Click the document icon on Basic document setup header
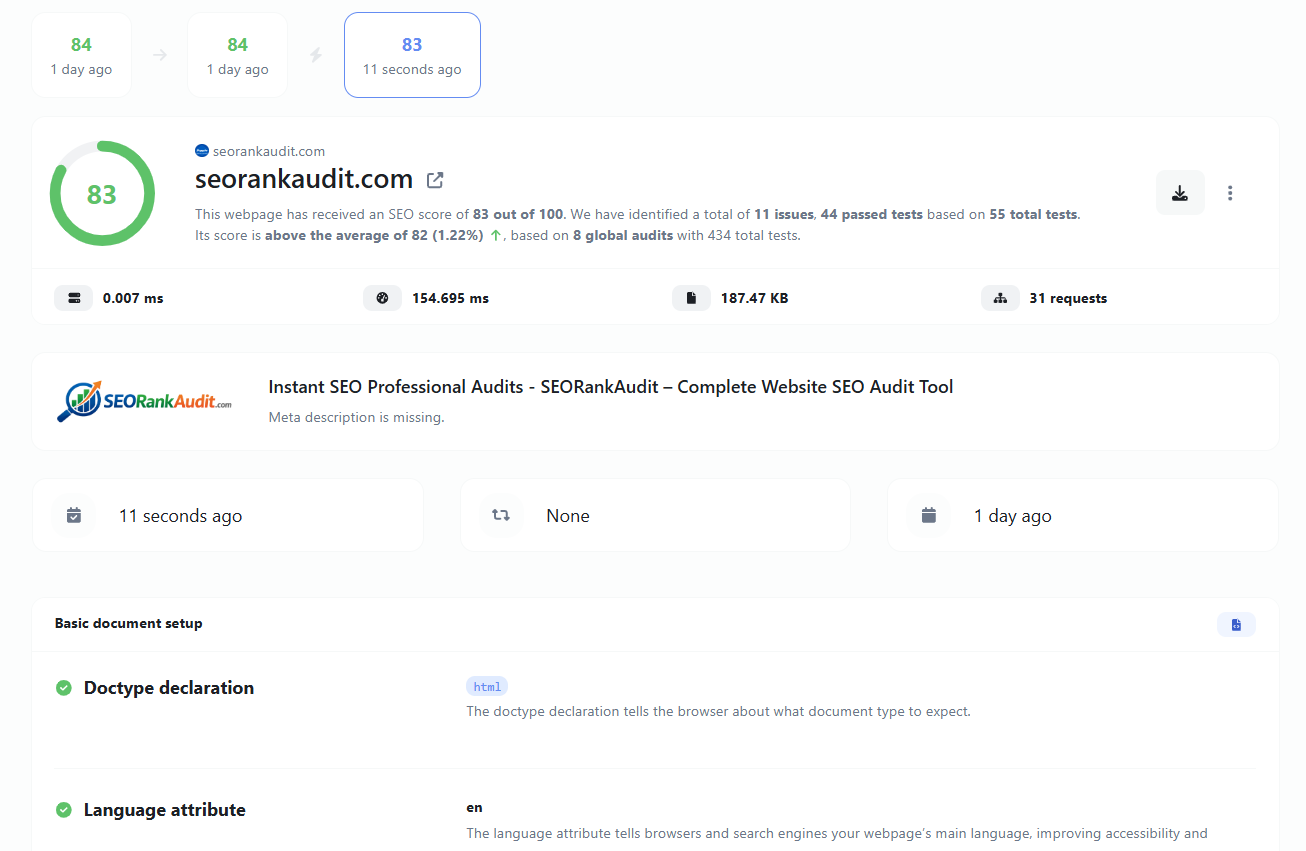The height and width of the screenshot is (851, 1306). (x=1236, y=623)
